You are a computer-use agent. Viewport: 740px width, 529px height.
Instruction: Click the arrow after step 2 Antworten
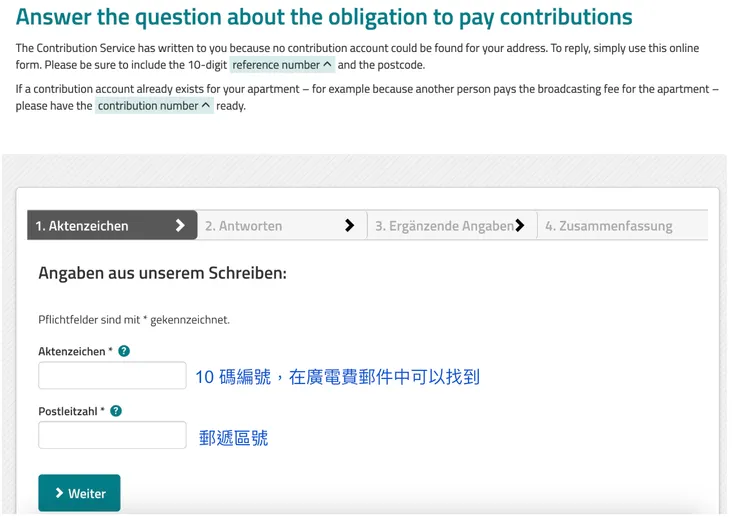click(x=349, y=225)
